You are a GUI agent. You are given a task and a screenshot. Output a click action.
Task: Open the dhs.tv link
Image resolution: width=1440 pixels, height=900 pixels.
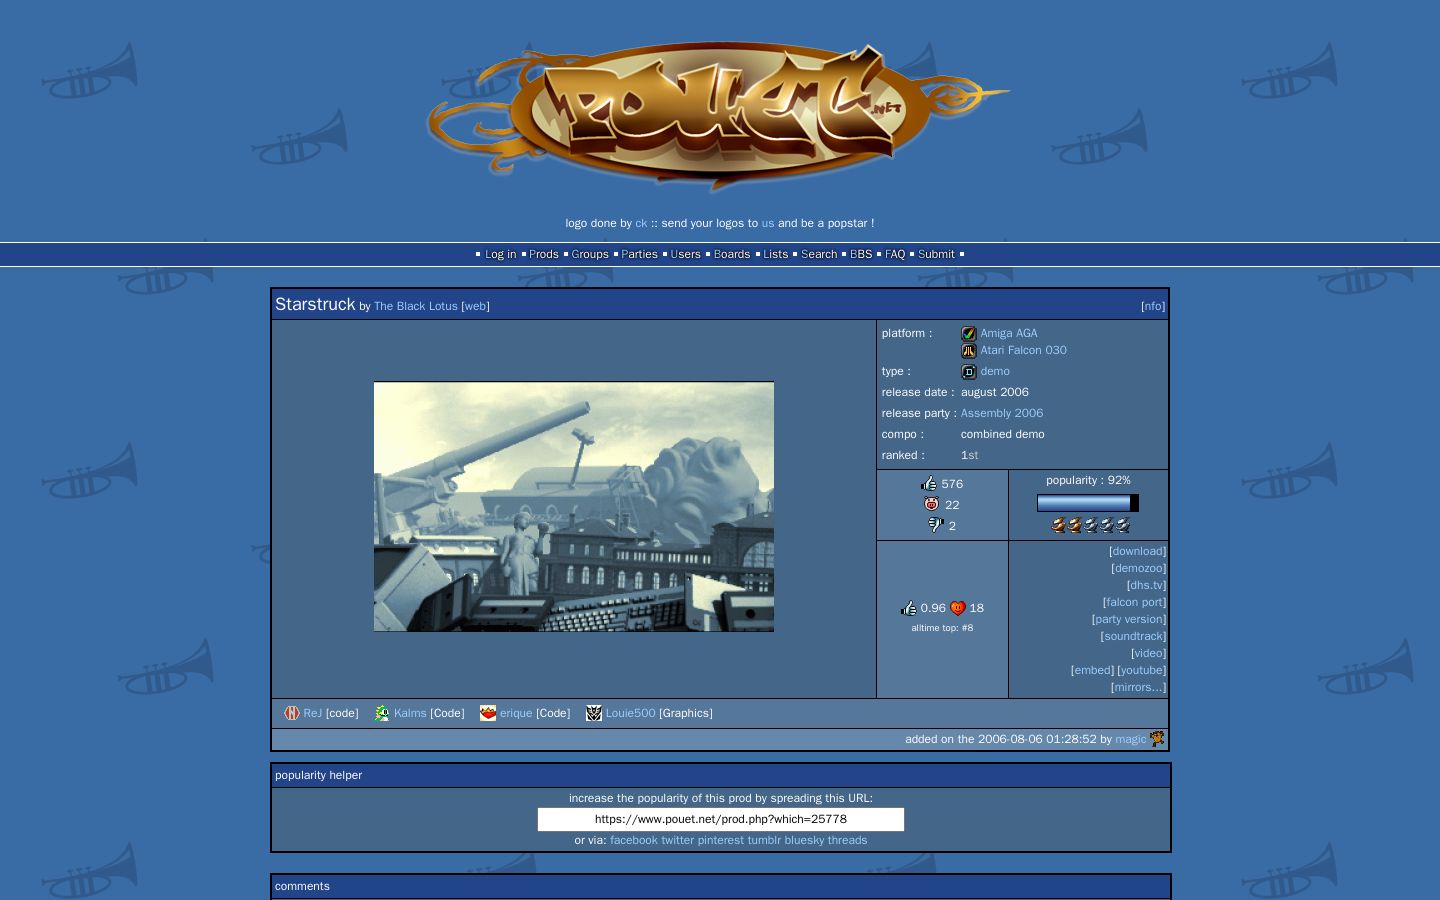[1146, 585]
